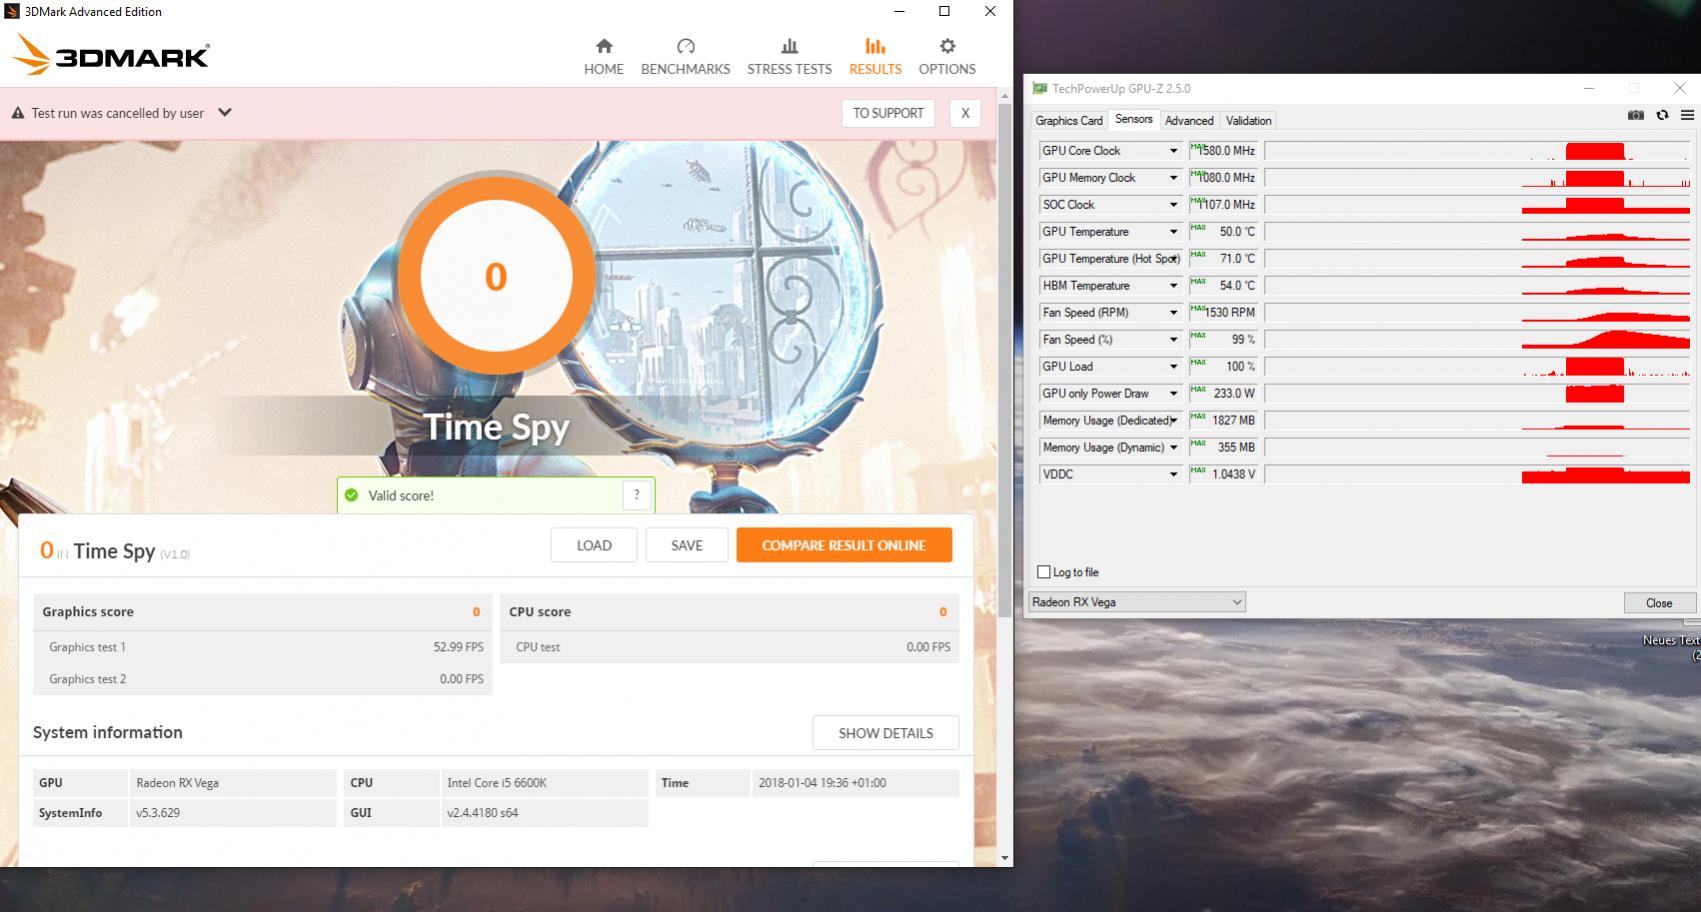Click the green valid score checkmark icon

351,495
